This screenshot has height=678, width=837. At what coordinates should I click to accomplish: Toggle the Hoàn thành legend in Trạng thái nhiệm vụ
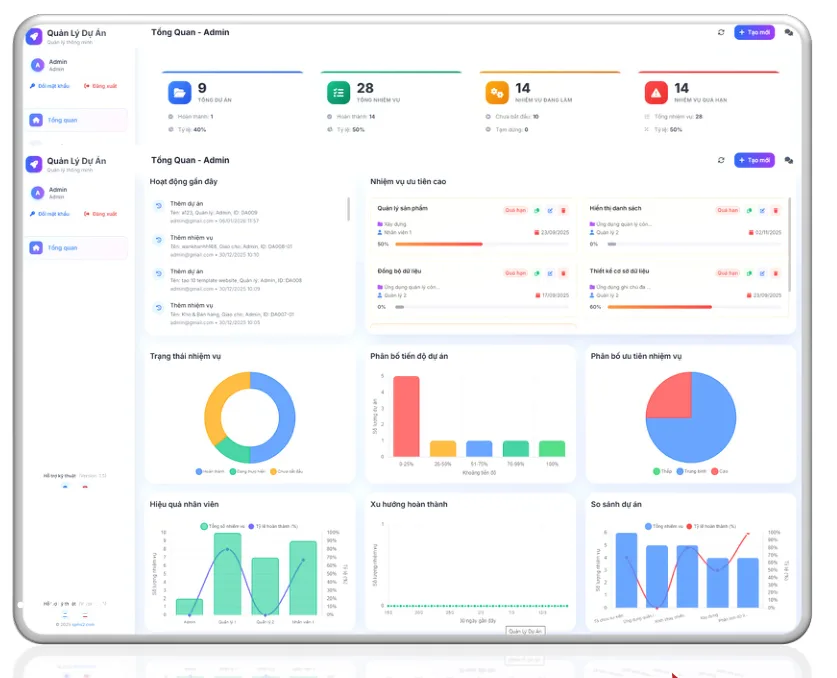coord(210,471)
